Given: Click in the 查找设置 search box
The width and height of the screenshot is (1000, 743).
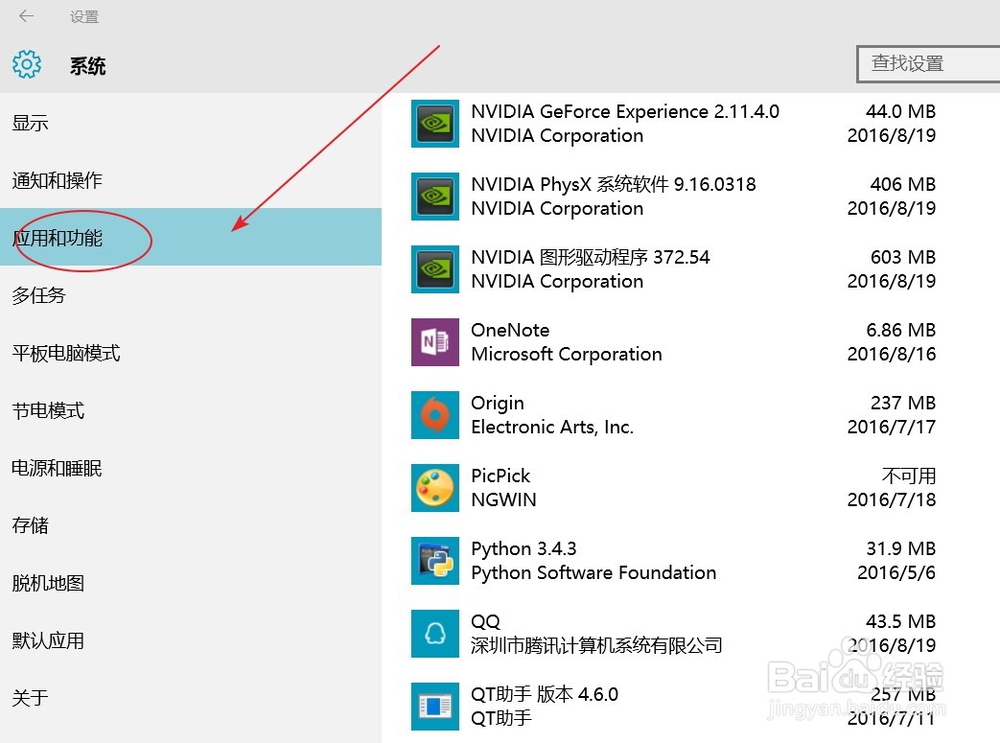Looking at the screenshot, I should coord(925,64).
